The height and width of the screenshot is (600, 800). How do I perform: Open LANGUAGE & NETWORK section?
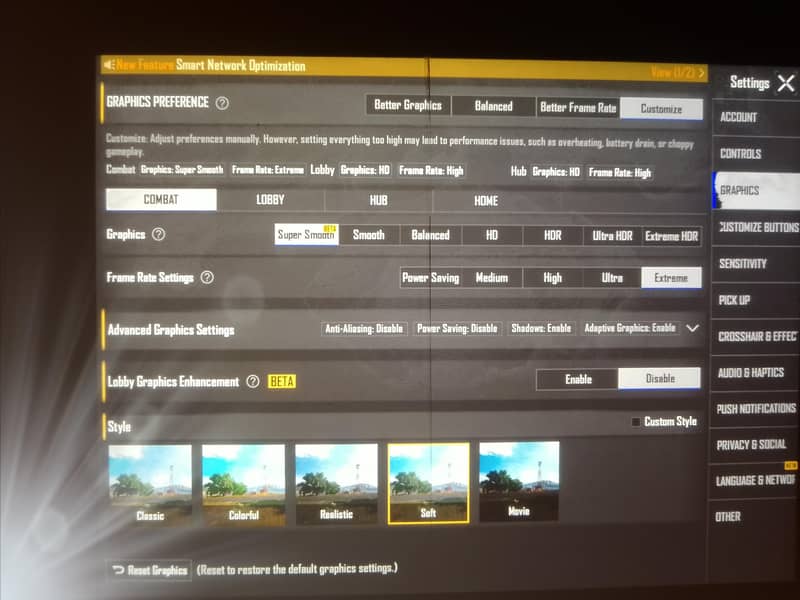755,481
